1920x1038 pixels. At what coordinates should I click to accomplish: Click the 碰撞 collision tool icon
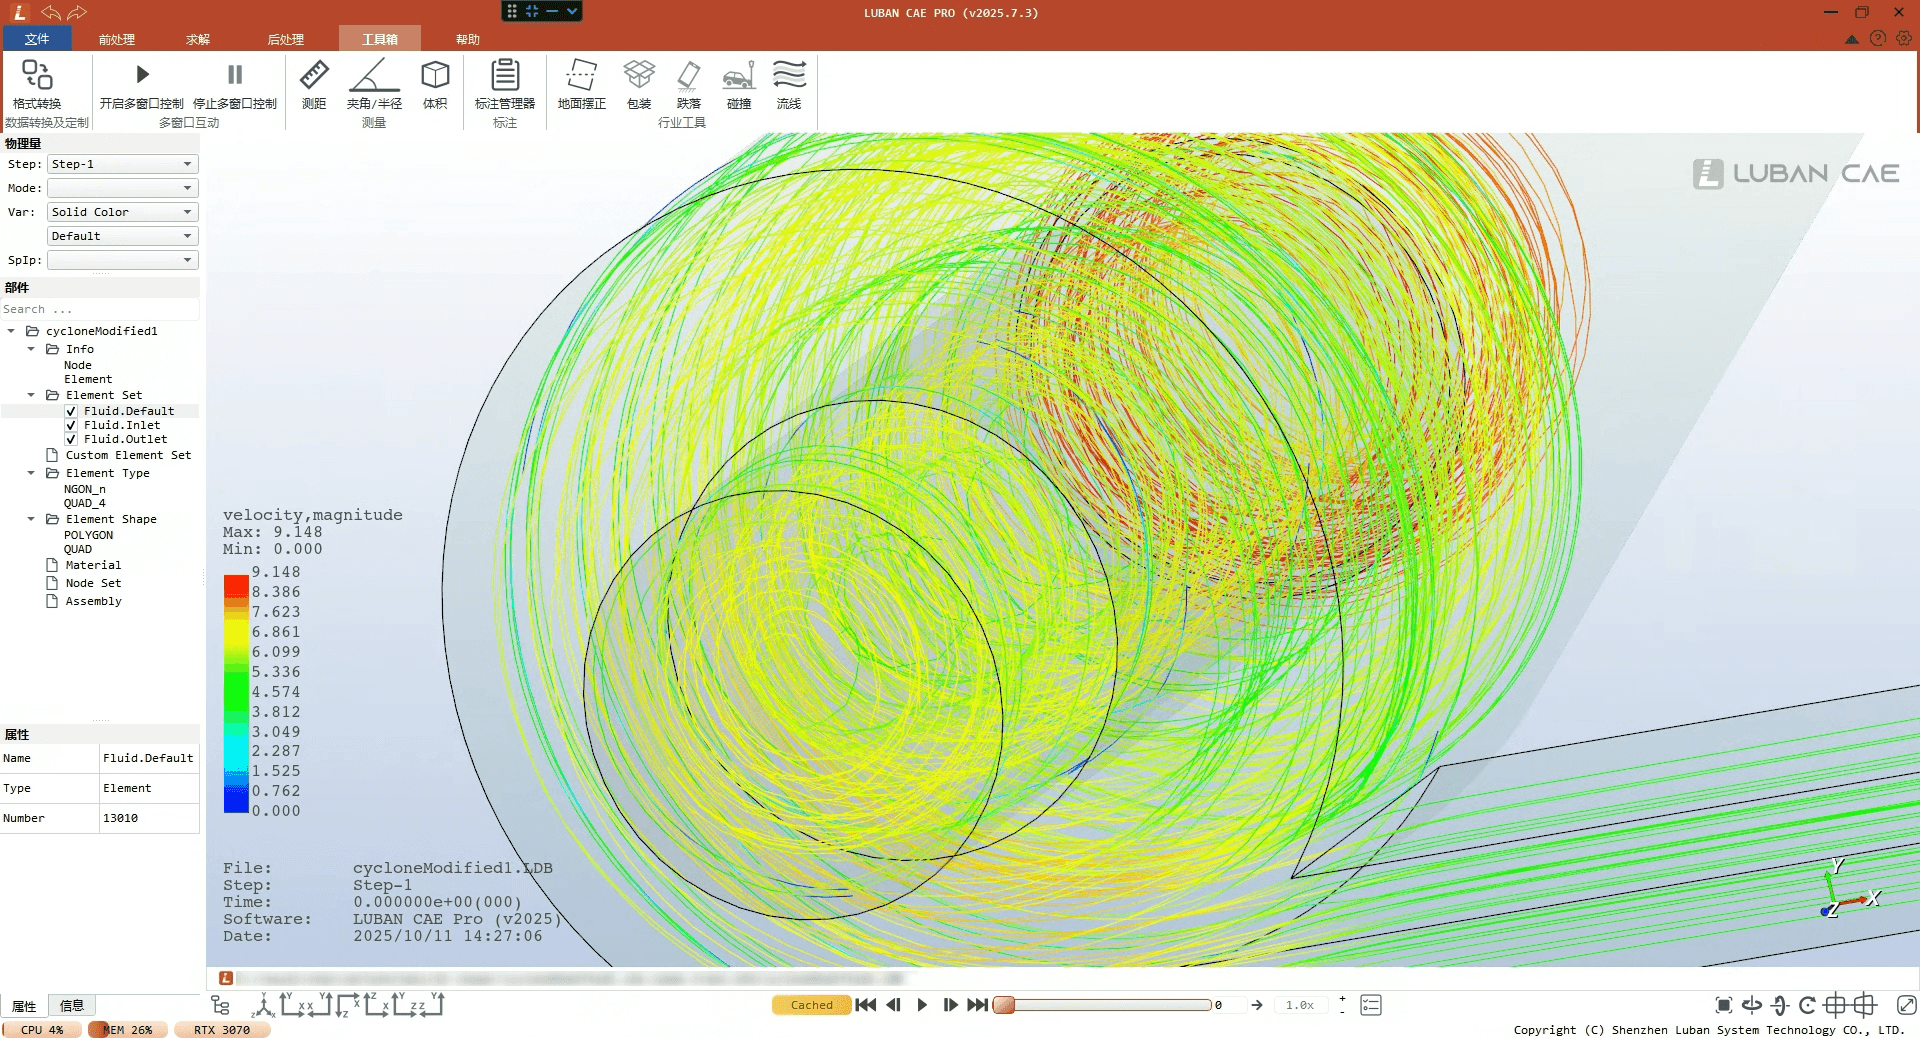pyautogui.click(x=738, y=76)
